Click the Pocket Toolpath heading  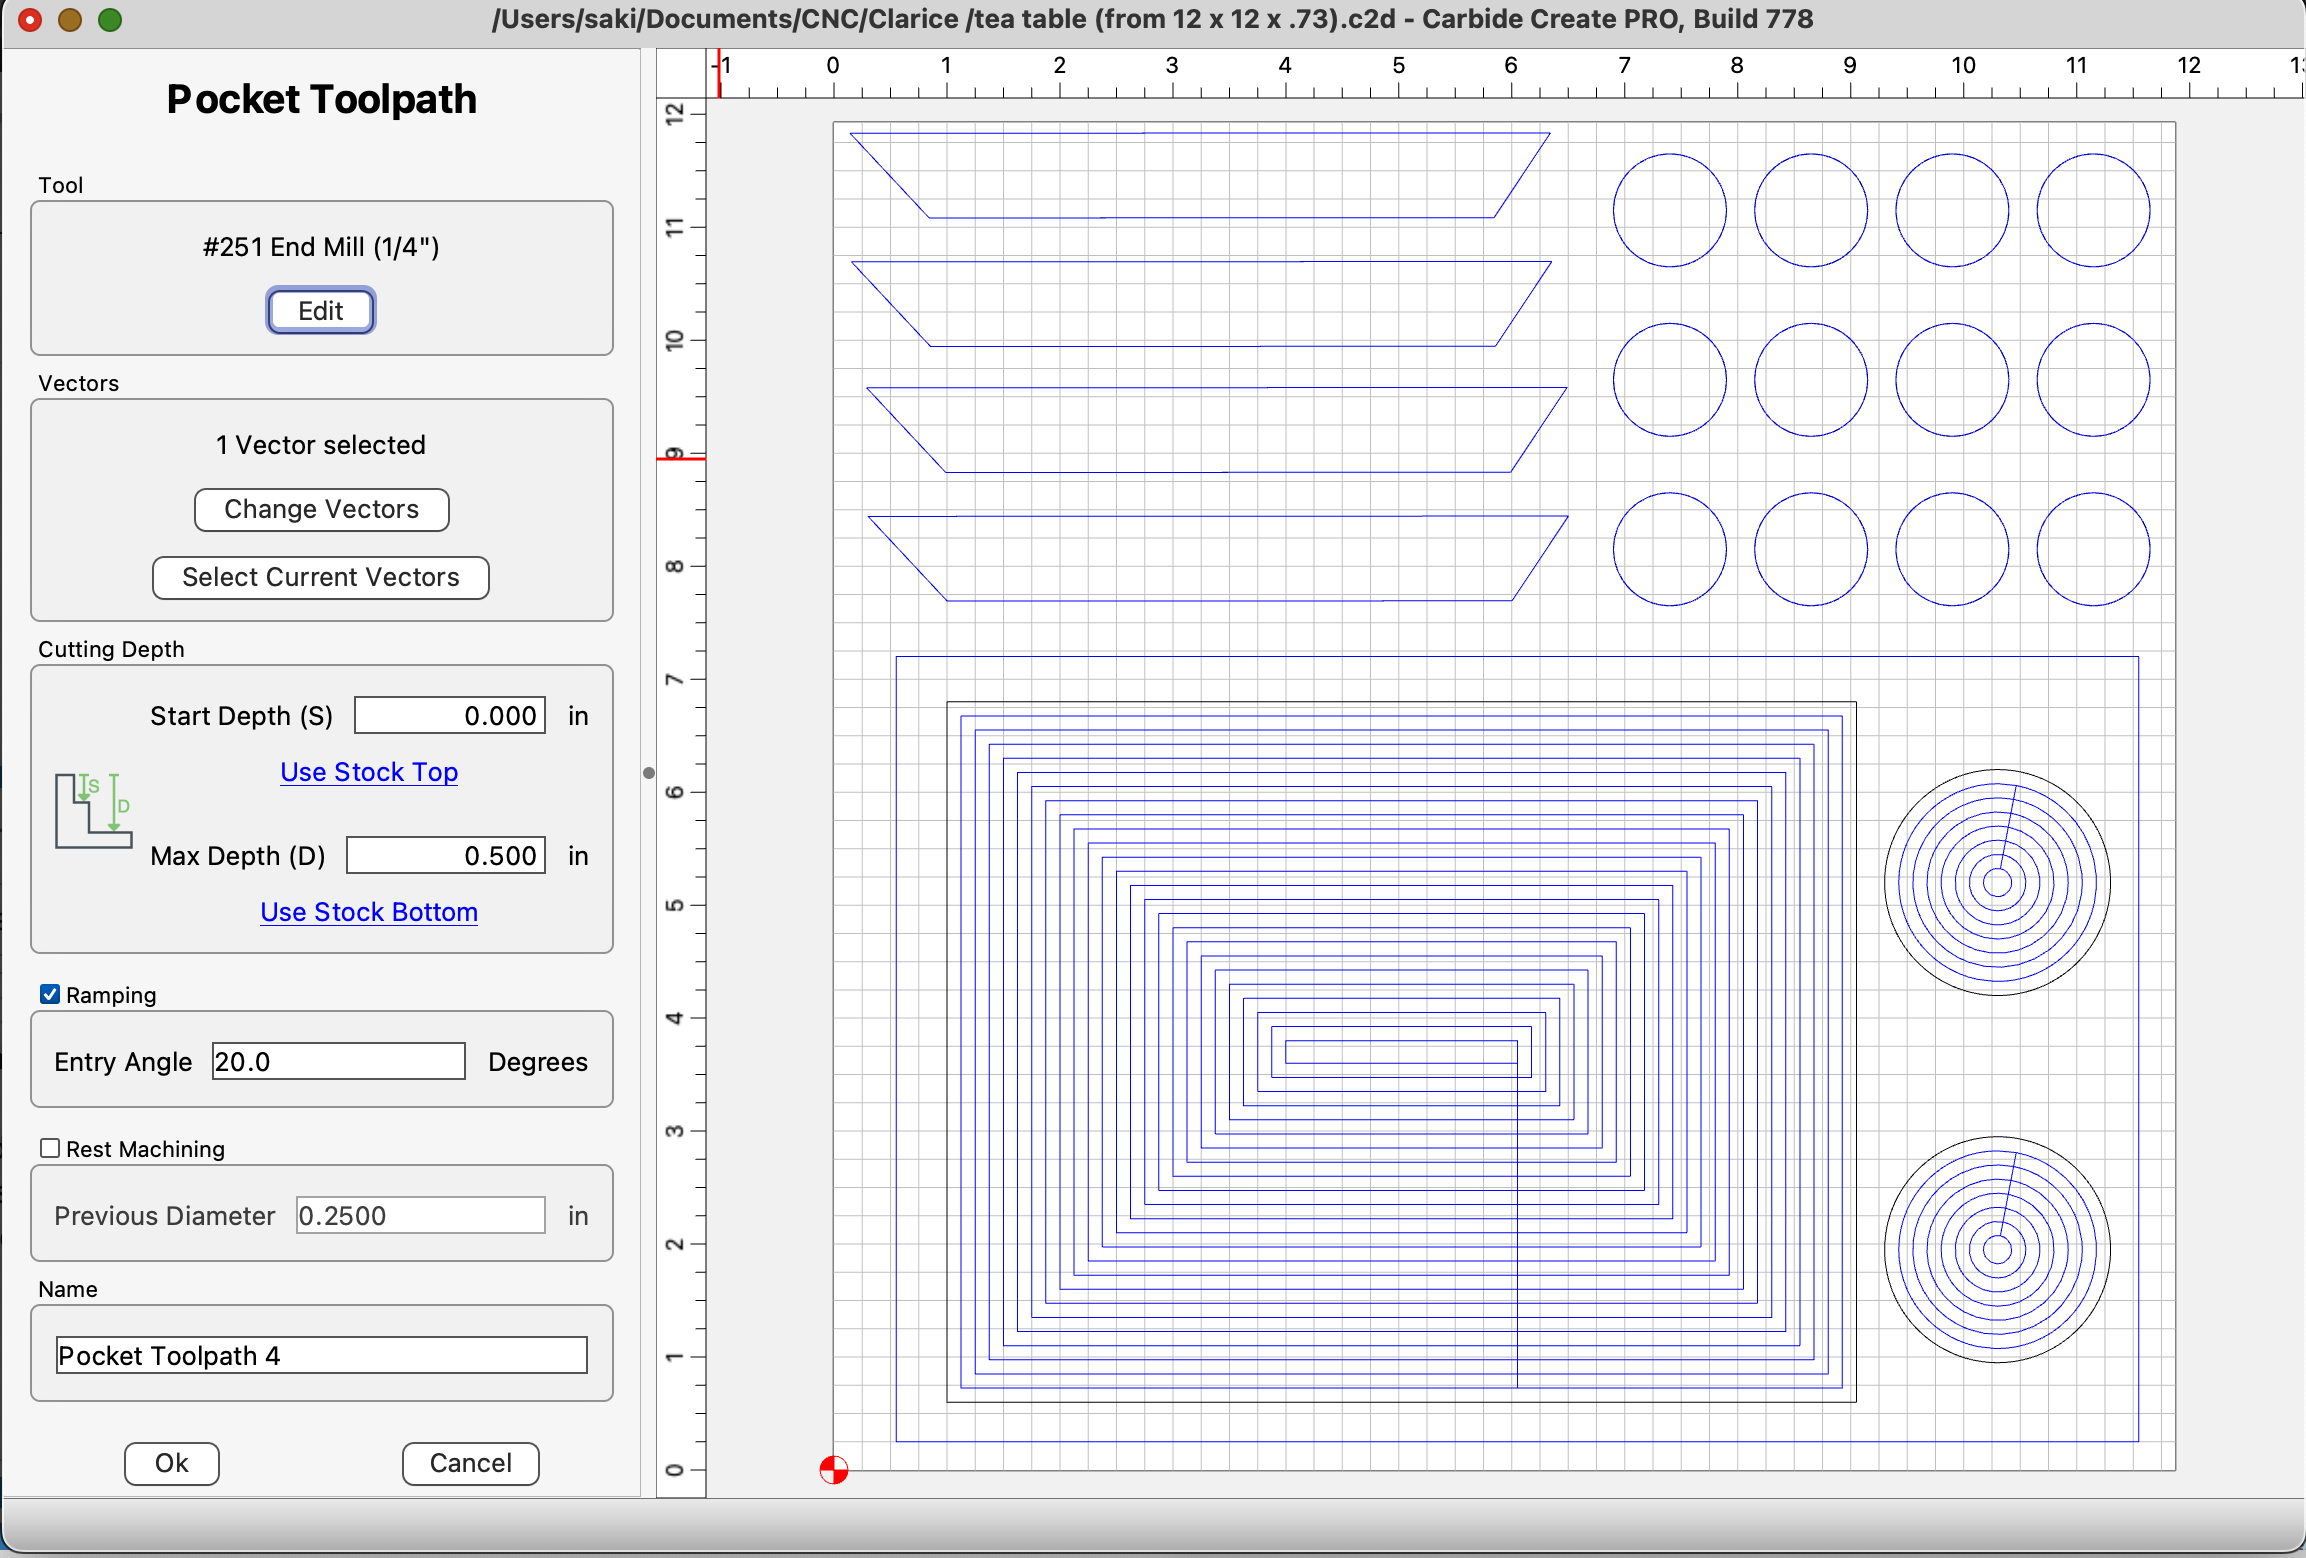(321, 99)
